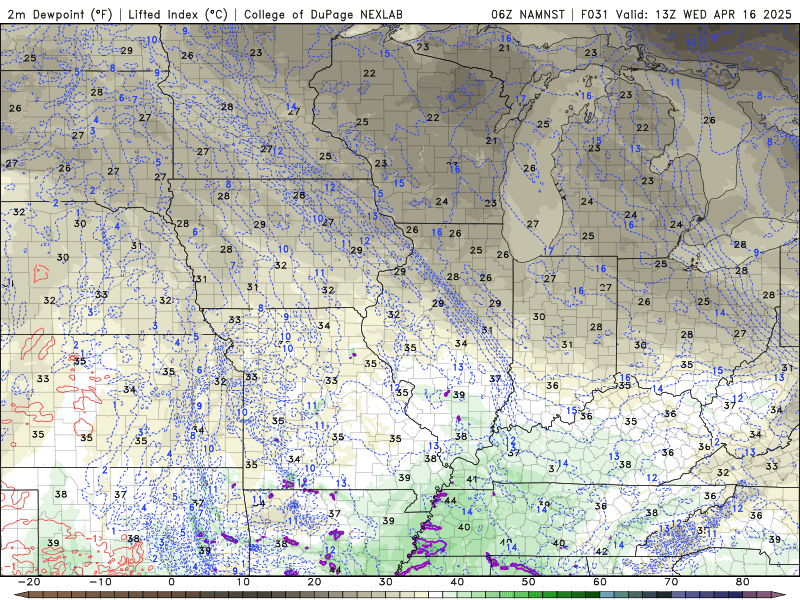The height and width of the screenshot is (600, 800).
Task: Click the 'Lifted Index (°C)' title text
Action: 178,14
